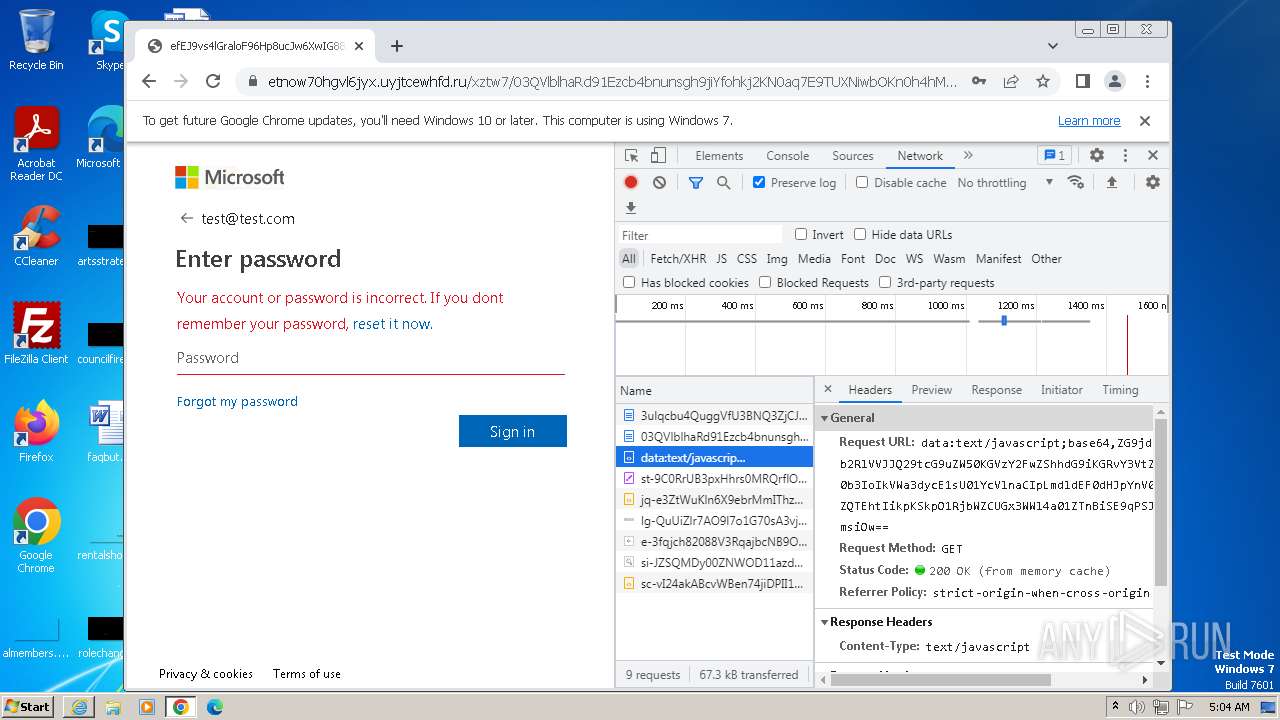This screenshot has width=1280, height=720.
Task: Bookmark this page with star icon
Action: 1043,81
